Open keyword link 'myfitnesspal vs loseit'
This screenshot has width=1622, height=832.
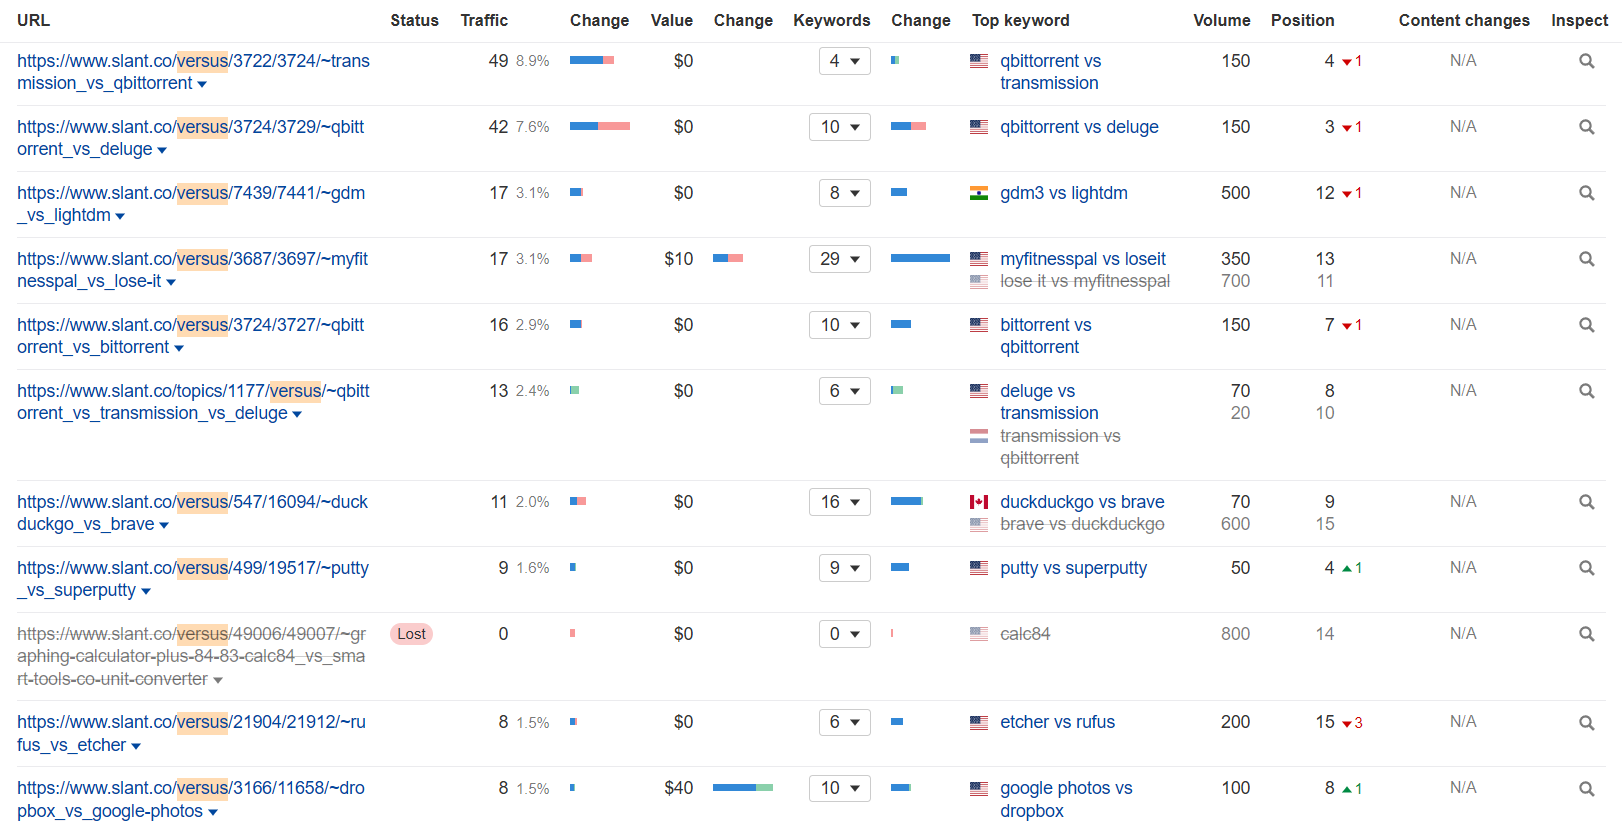click(x=1083, y=259)
